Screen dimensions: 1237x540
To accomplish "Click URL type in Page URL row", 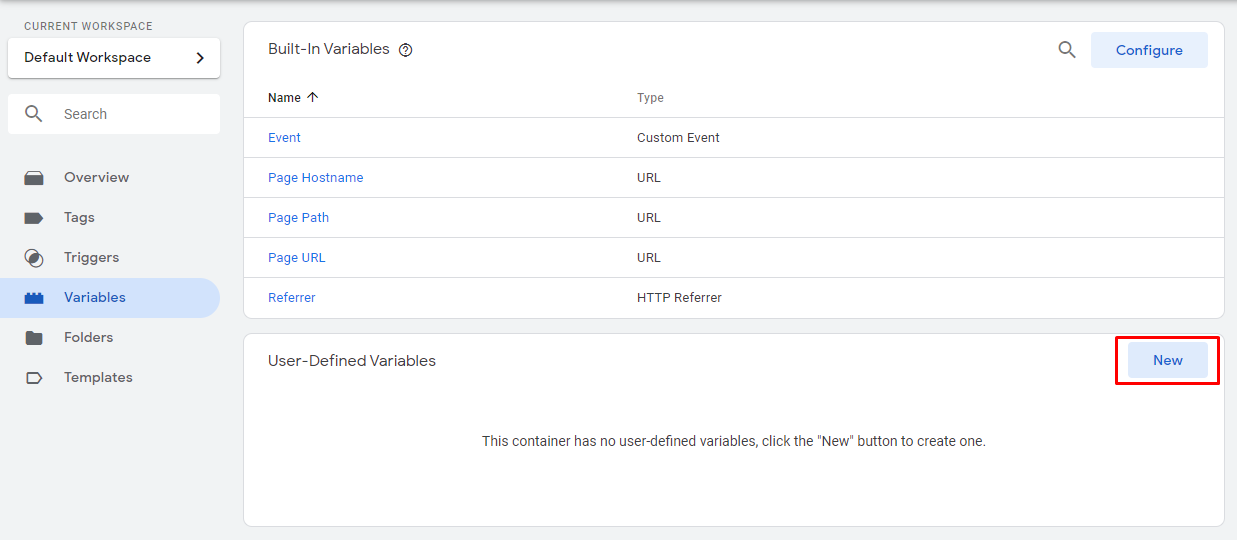I will 649,258.
